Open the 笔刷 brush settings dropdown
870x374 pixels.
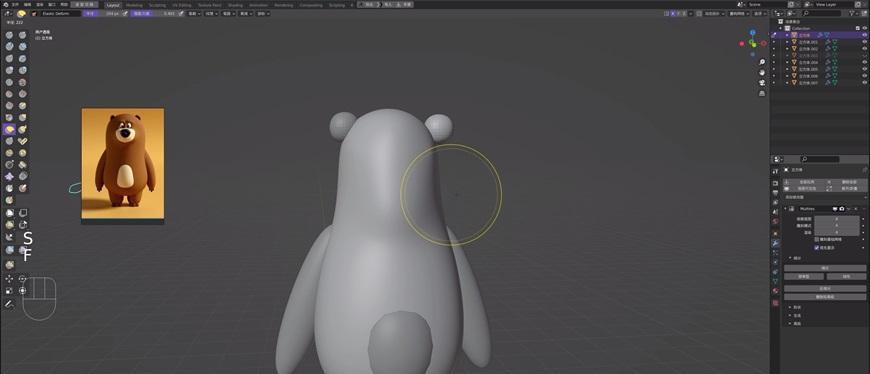194,13
